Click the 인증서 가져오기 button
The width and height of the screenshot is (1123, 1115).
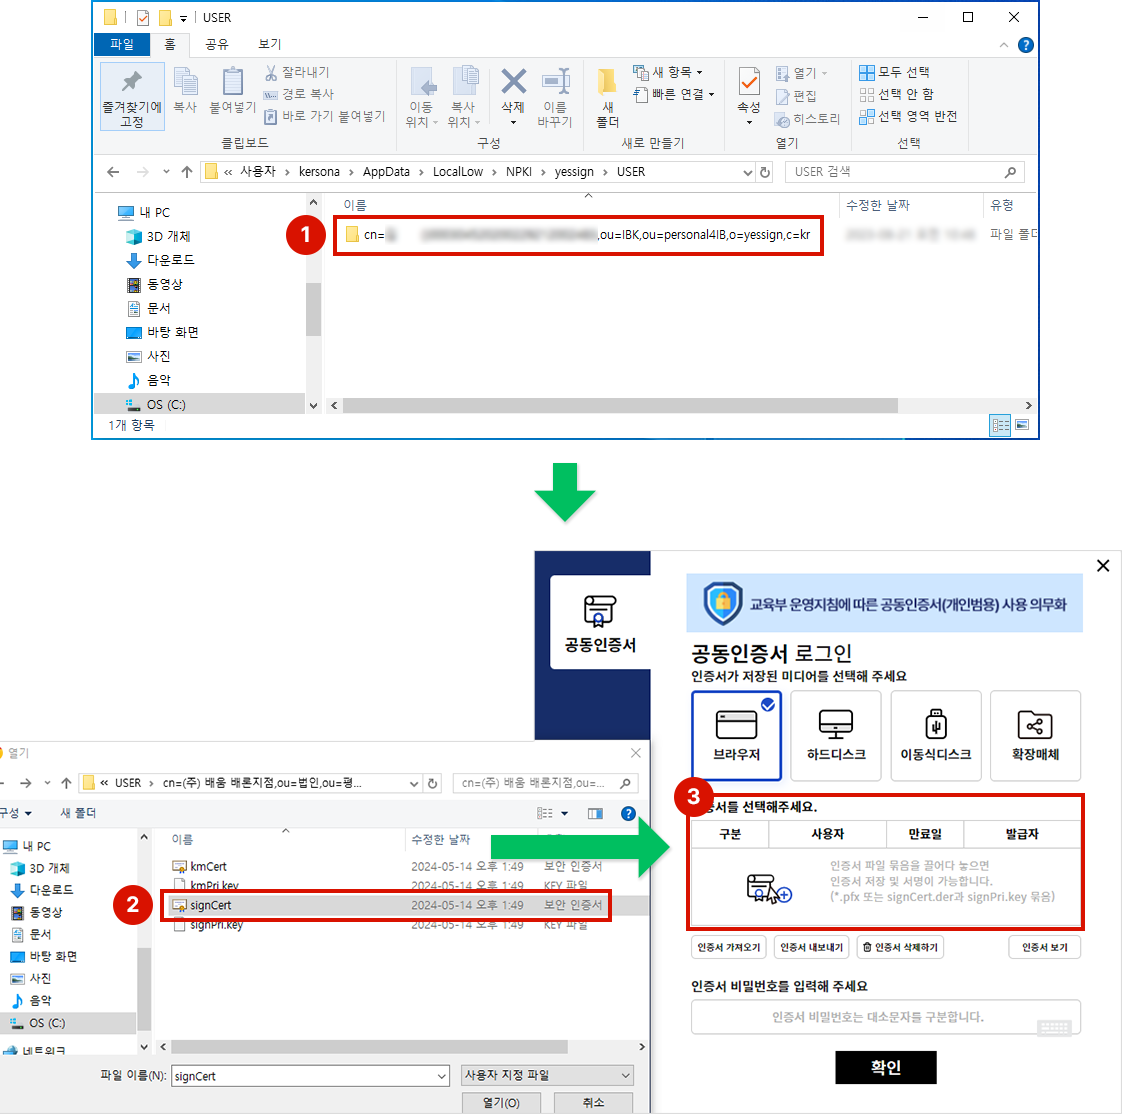click(x=729, y=947)
